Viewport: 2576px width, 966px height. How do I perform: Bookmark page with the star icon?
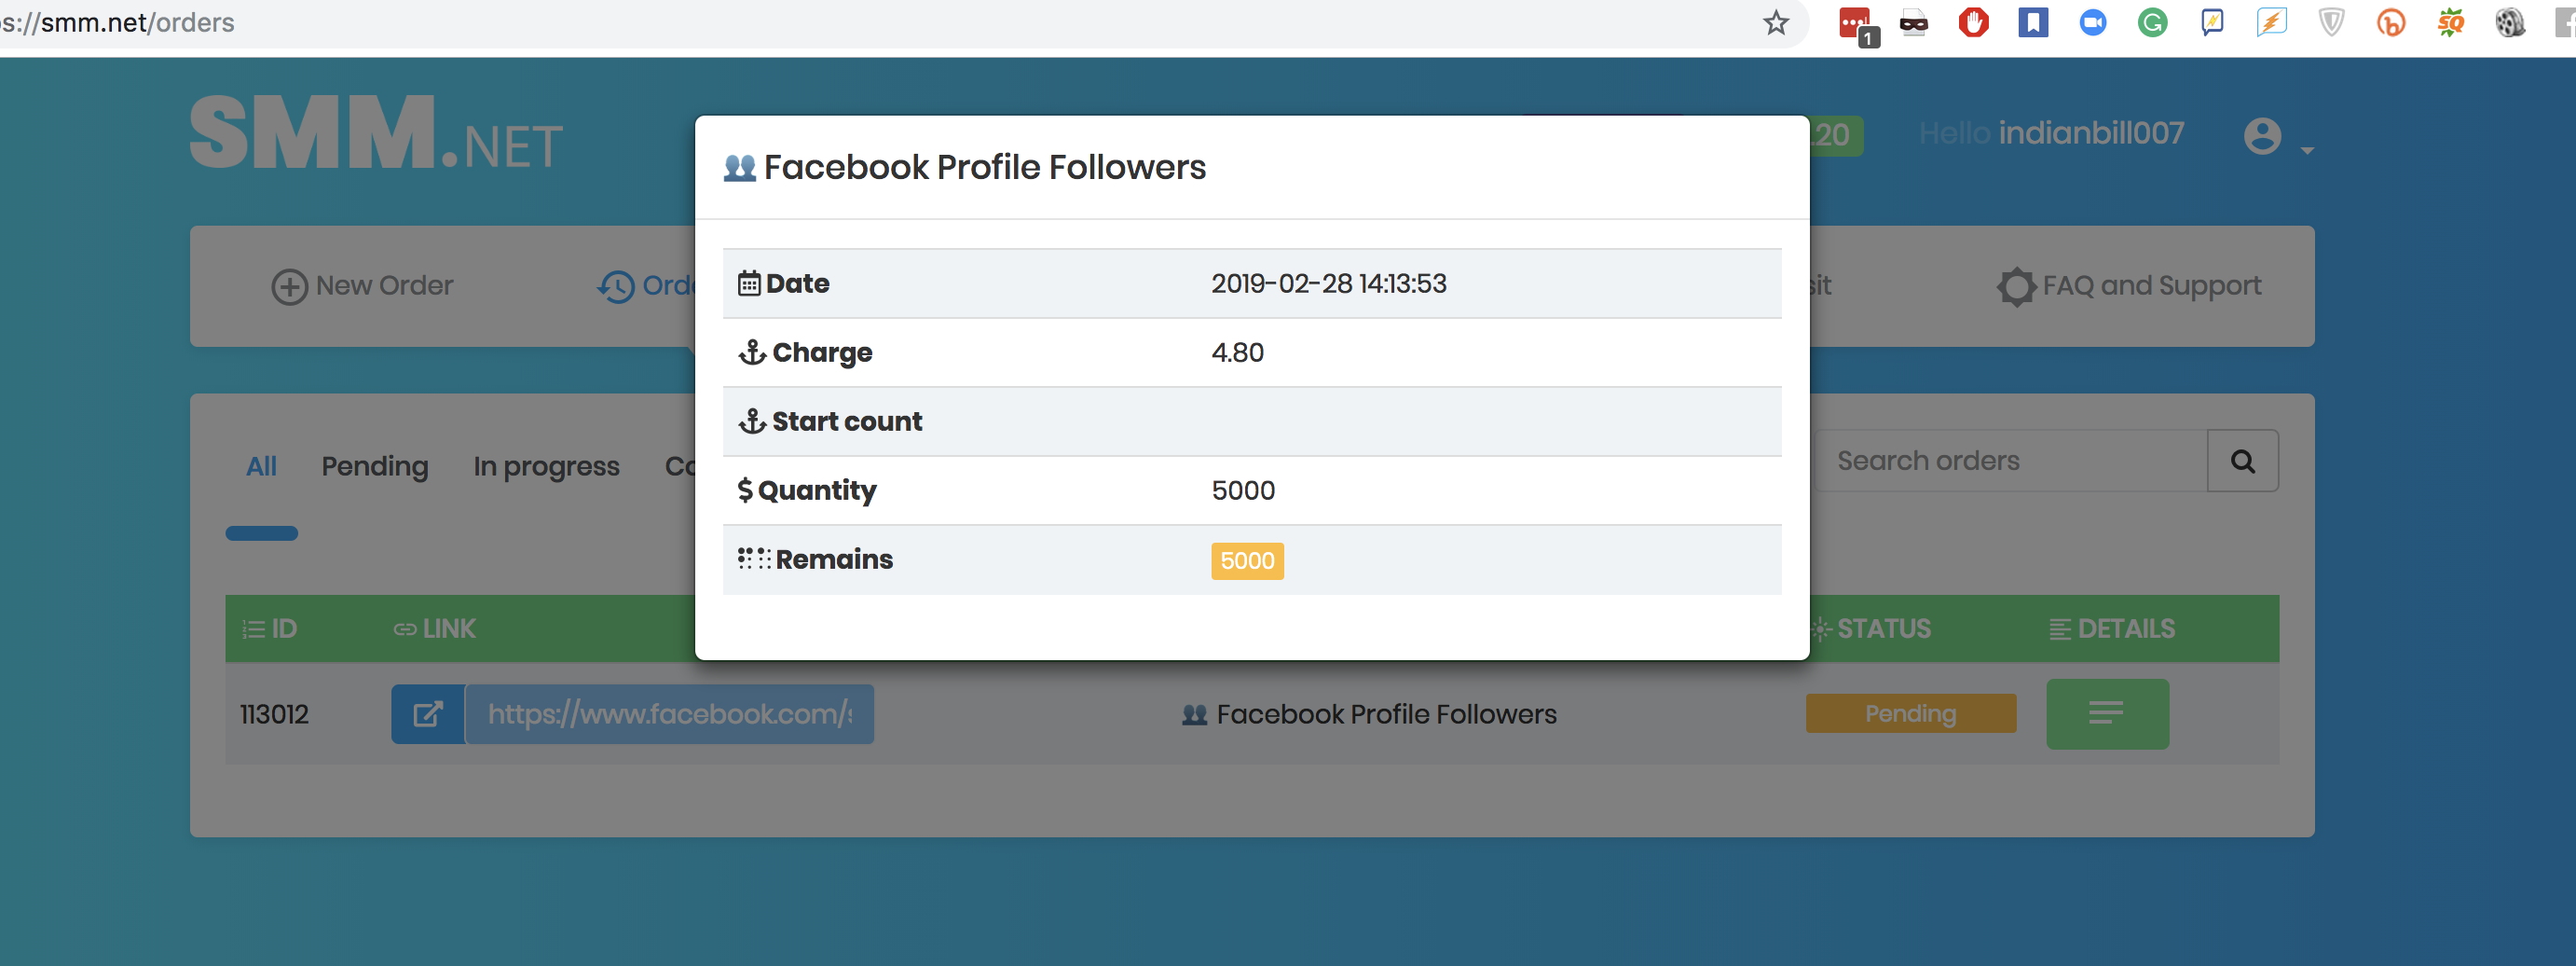[1775, 22]
